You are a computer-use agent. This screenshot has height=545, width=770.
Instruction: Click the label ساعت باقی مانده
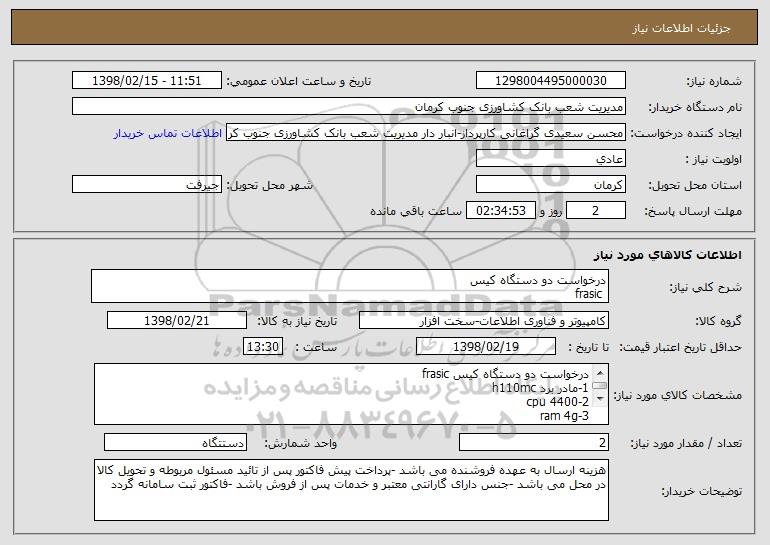pyautogui.click(x=416, y=211)
